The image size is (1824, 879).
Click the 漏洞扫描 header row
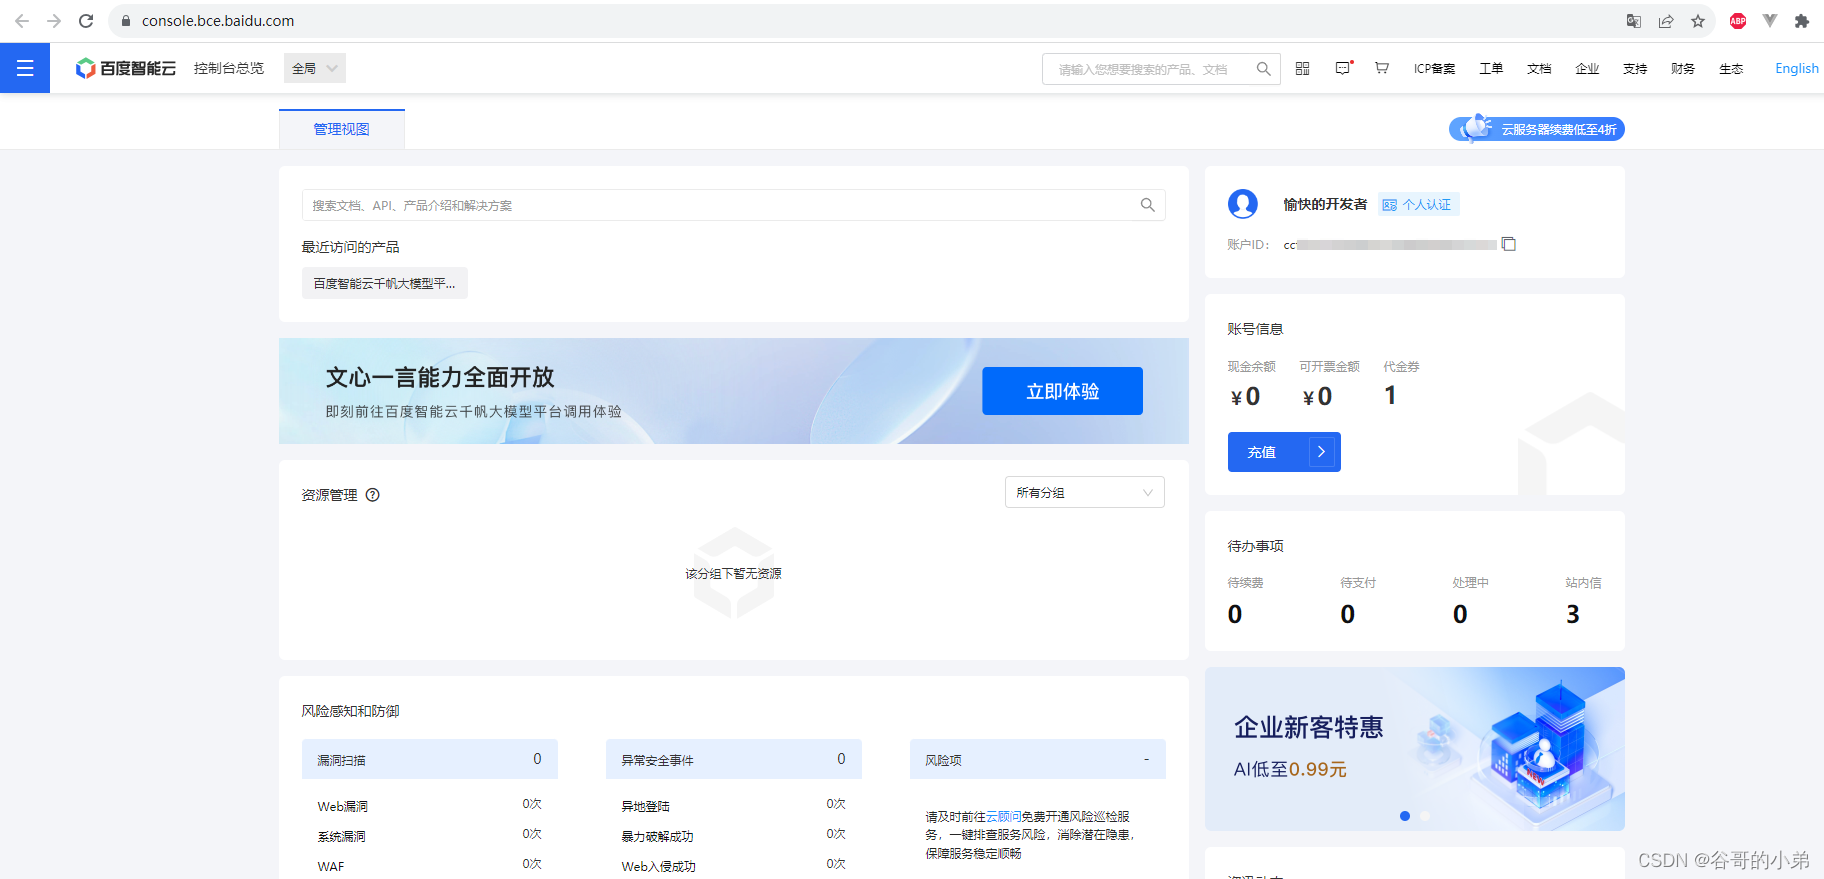[430, 759]
